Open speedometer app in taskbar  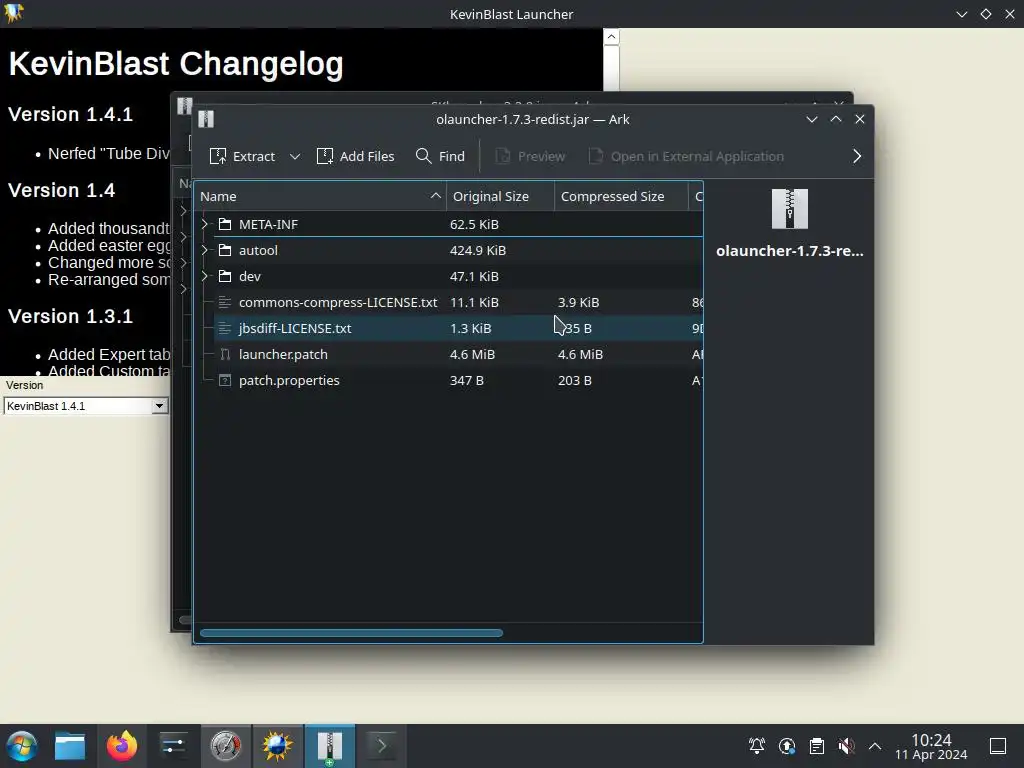point(225,746)
